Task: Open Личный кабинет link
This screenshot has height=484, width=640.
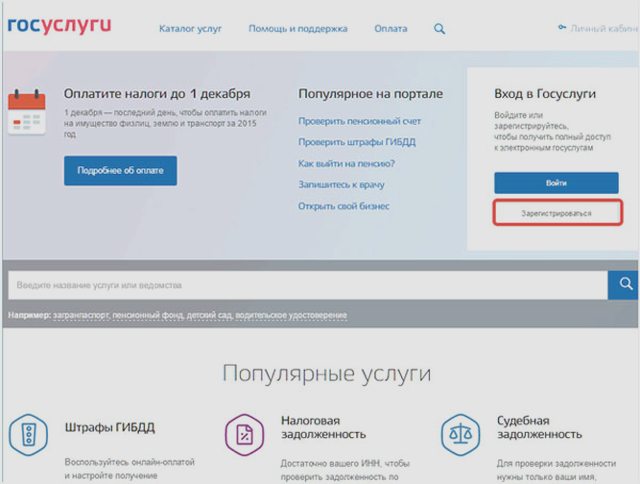Action: click(x=604, y=29)
